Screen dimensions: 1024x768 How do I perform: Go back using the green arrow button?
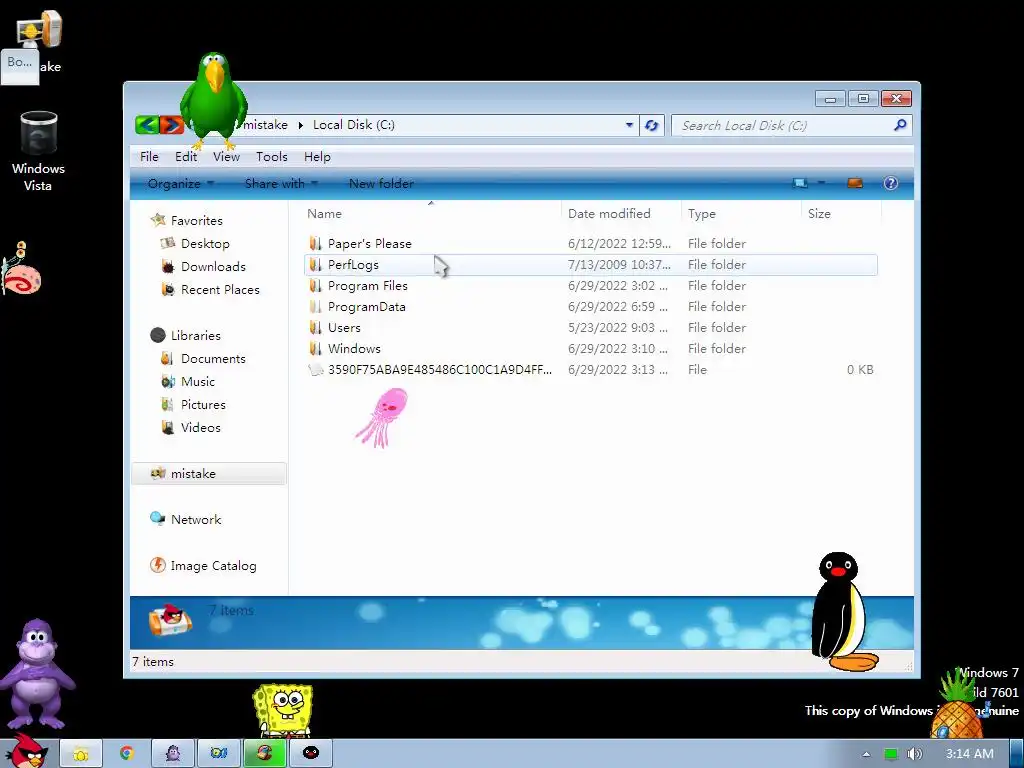click(148, 125)
